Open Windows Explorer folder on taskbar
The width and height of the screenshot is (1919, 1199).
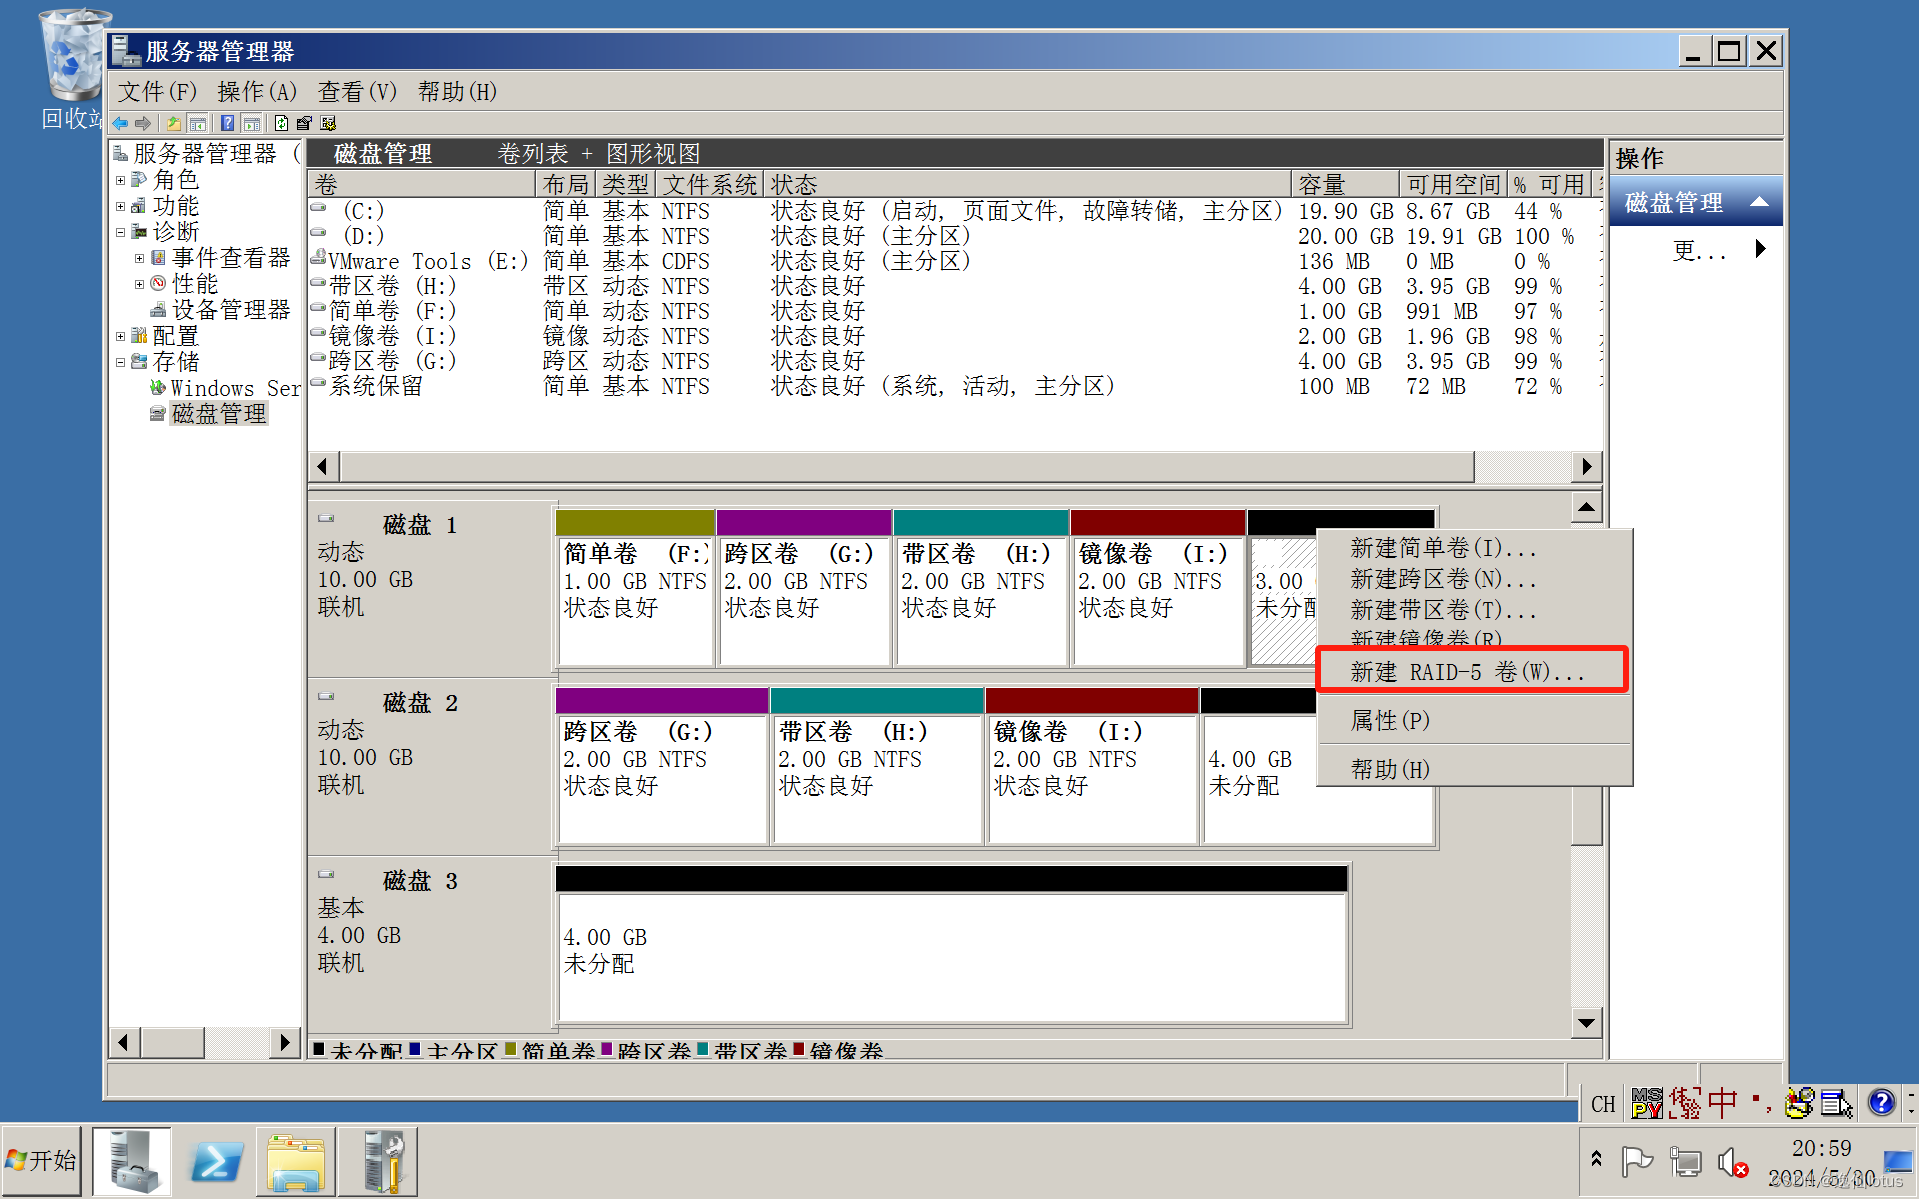click(x=296, y=1161)
